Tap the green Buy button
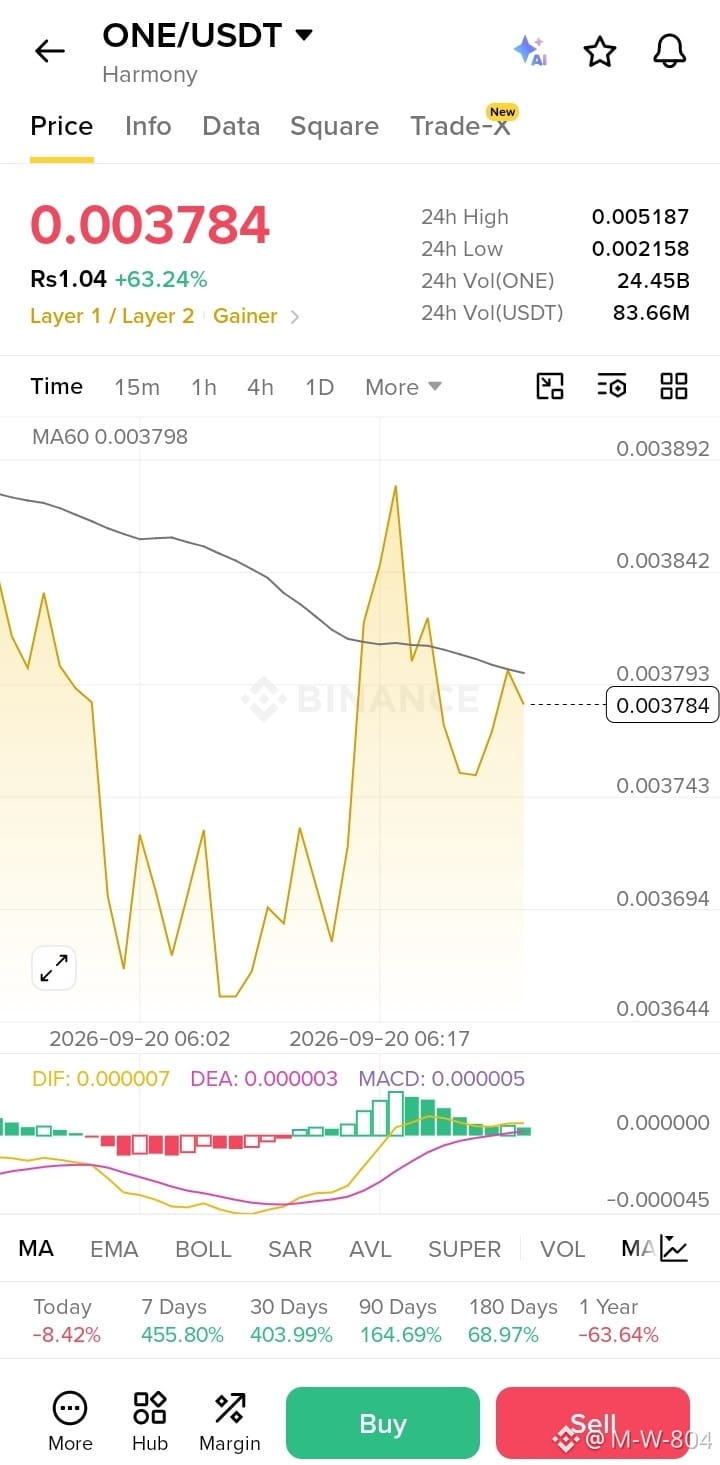 tap(383, 1423)
